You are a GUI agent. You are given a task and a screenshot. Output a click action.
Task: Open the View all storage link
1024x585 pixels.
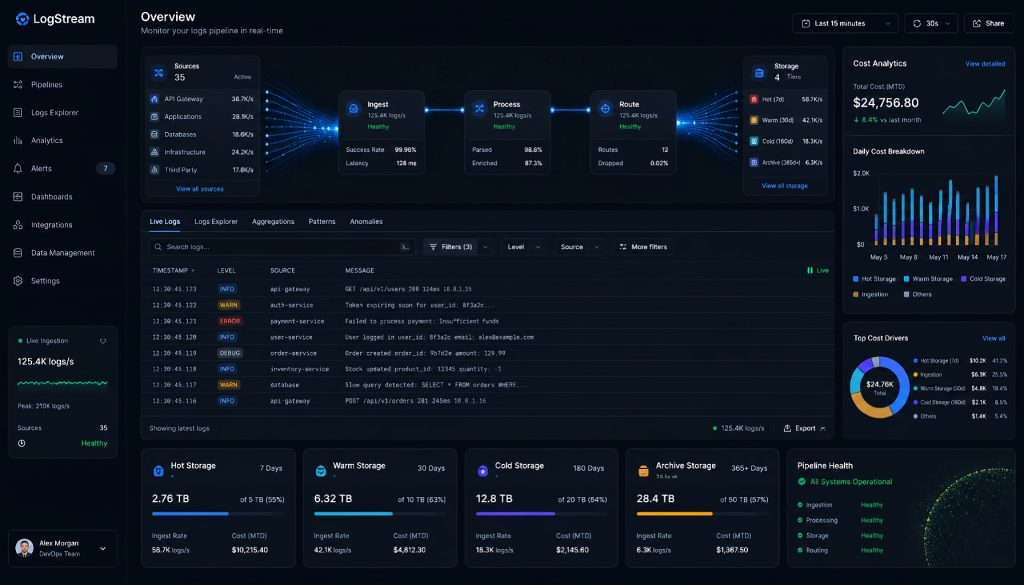[x=784, y=185]
